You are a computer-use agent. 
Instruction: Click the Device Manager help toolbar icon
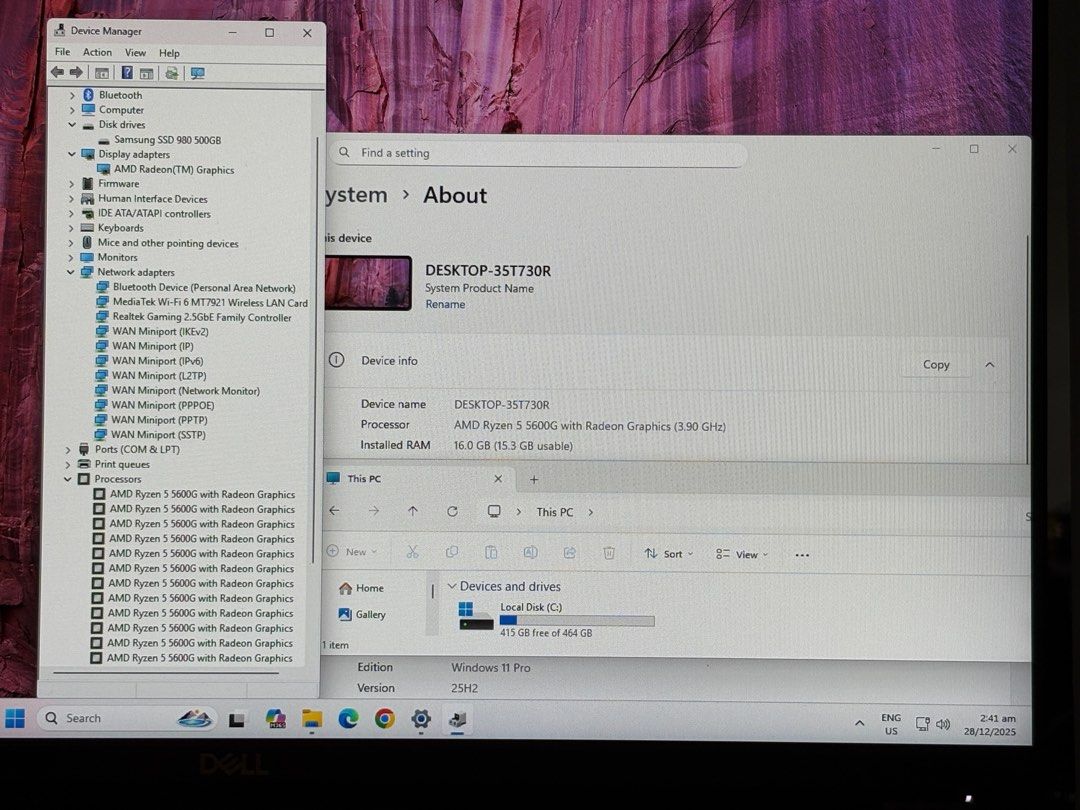click(x=127, y=73)
